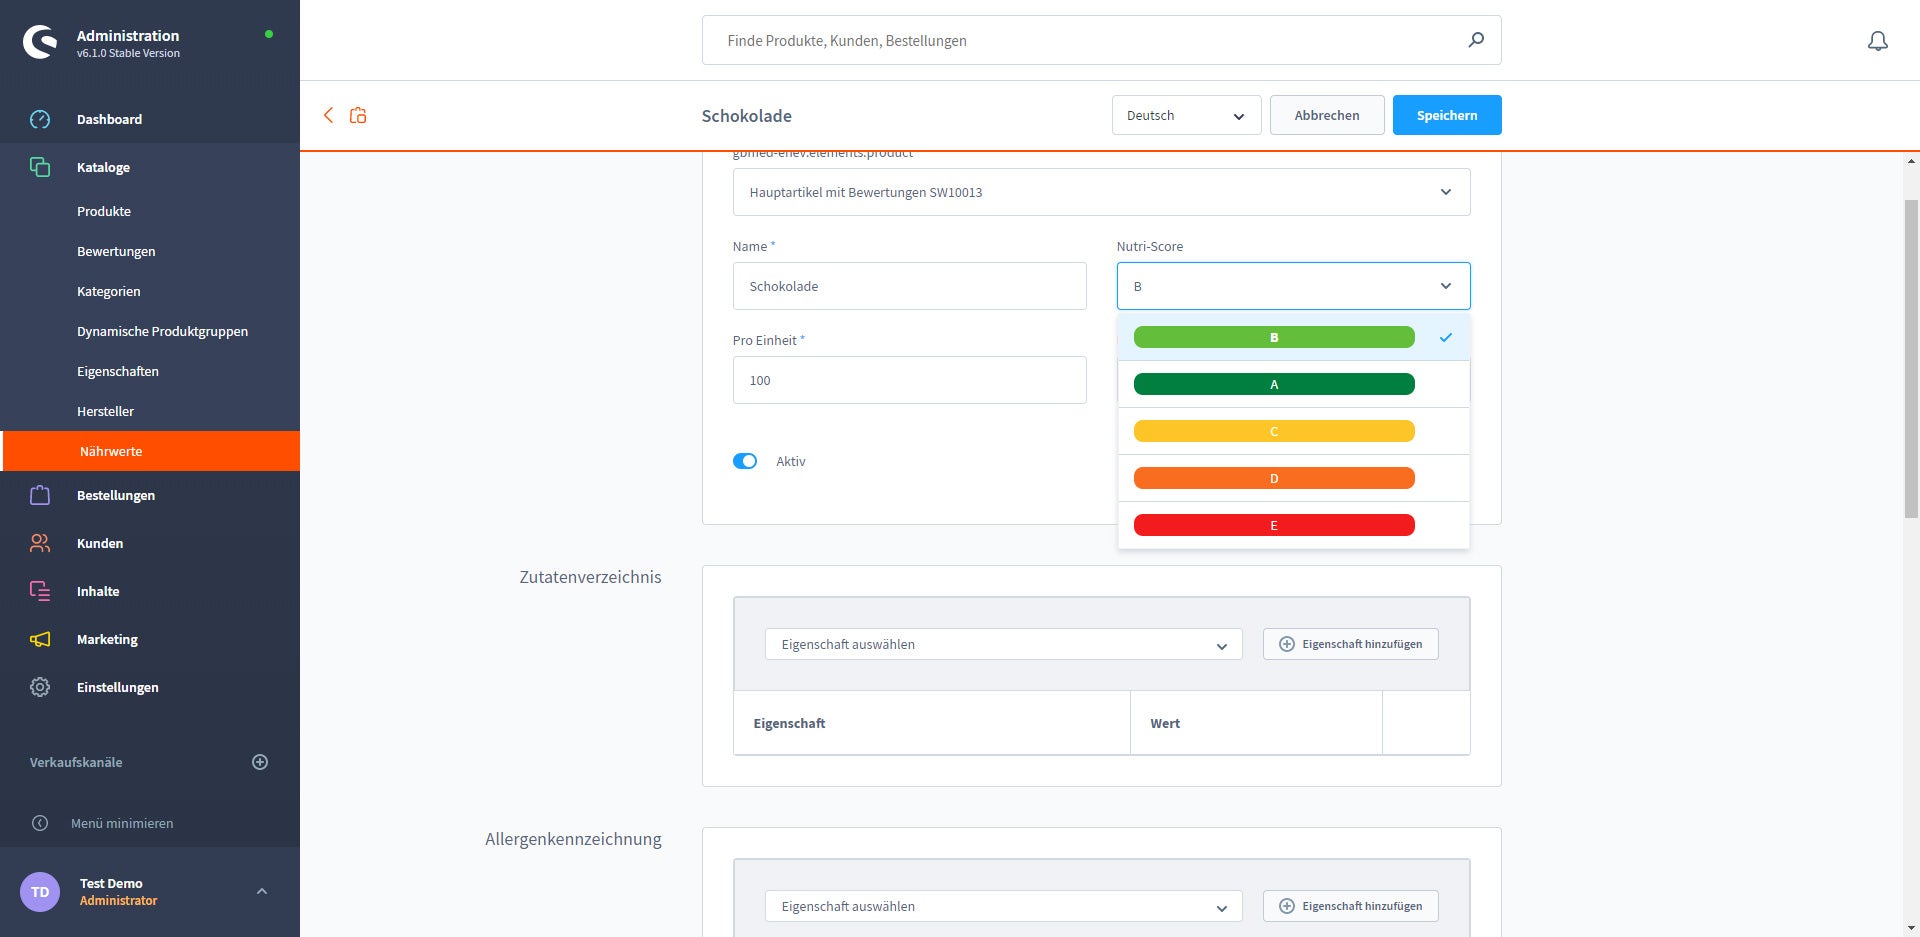Click the Bestellungen shopping bag icon
The image size is (1920, 937).
click(40, 495)
